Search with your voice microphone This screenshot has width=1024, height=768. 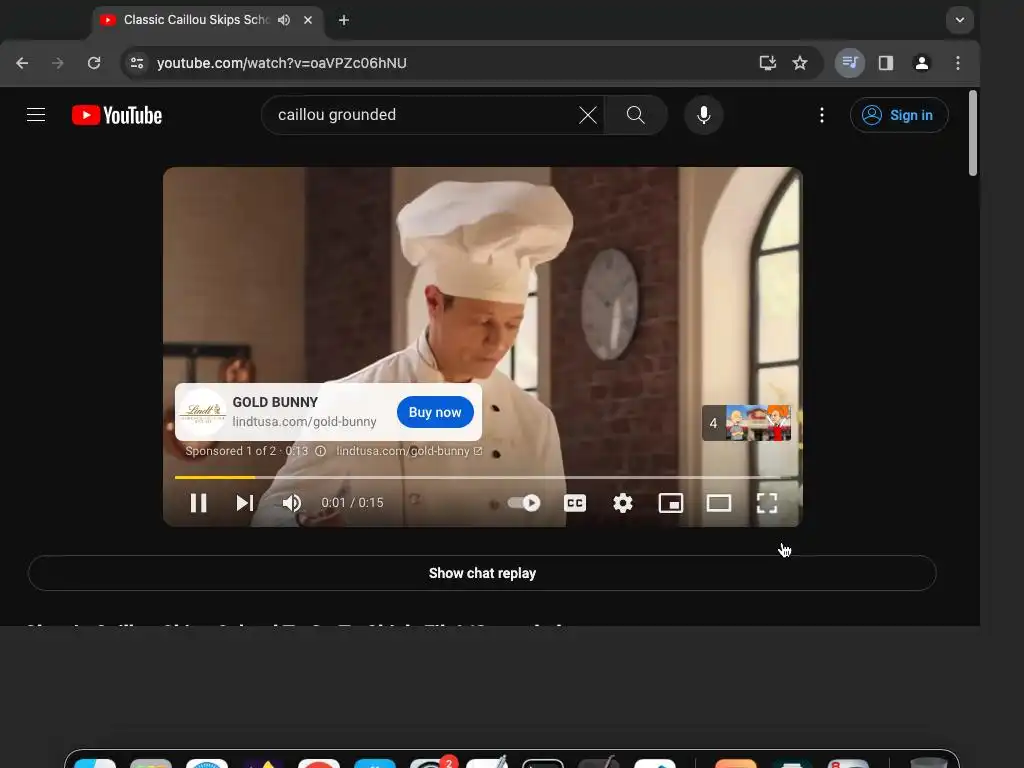703,115
